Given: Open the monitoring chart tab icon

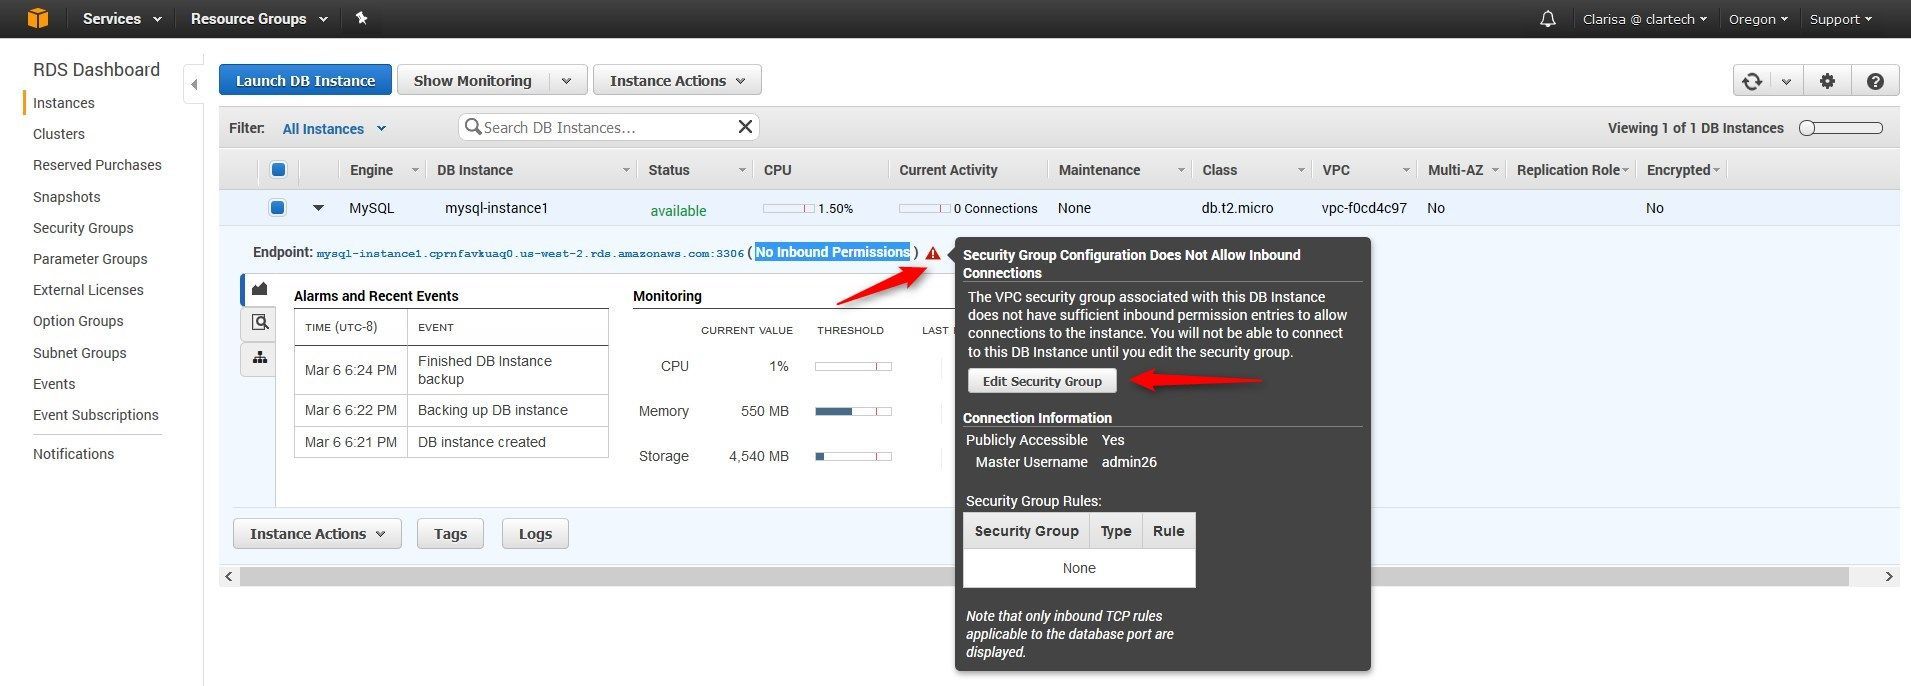Looking at the screenshot, I should click(259, 289).
